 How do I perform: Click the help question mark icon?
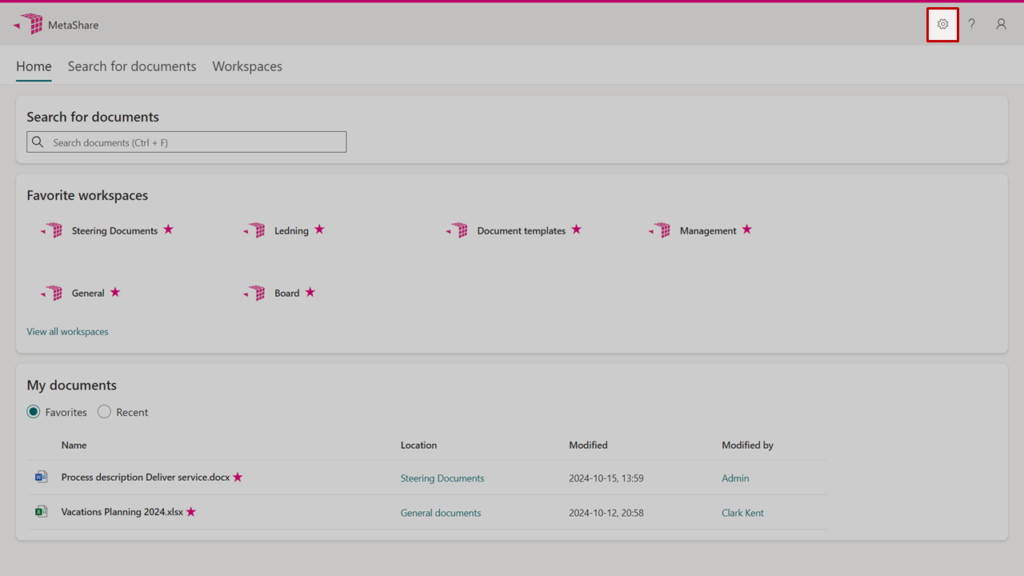click(971, 24)
